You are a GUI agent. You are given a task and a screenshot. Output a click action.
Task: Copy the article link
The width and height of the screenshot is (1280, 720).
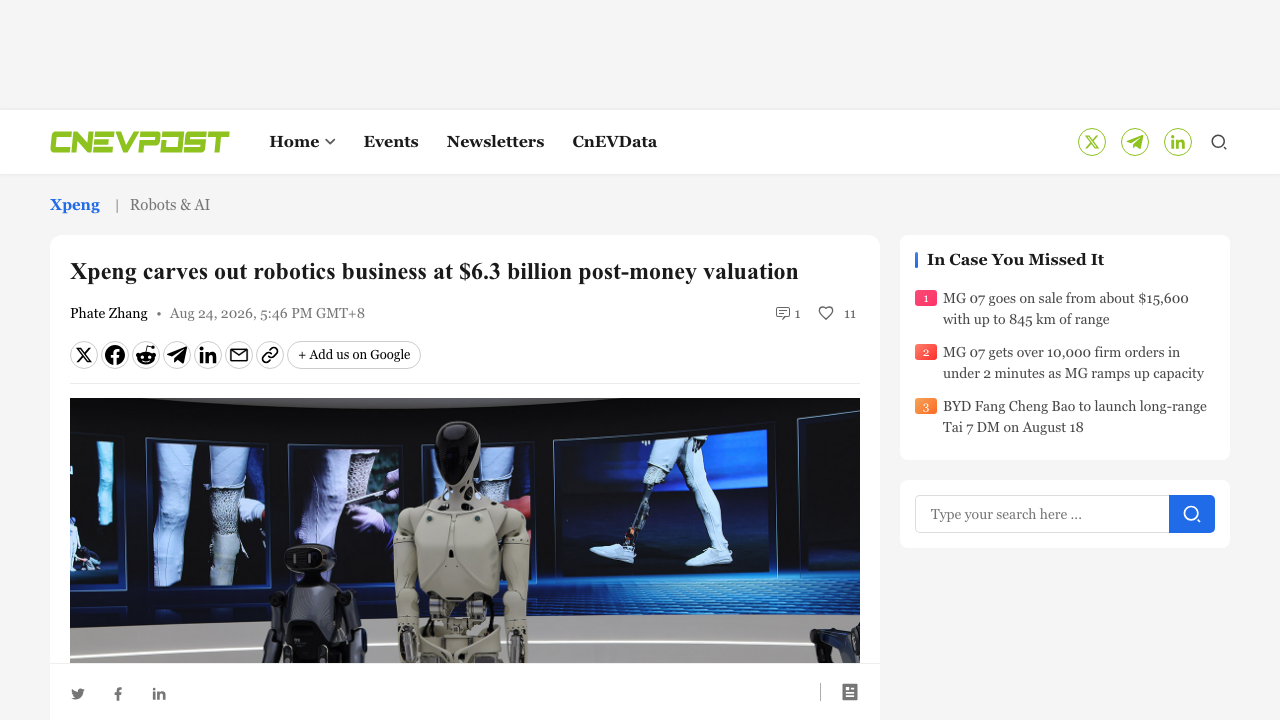270,355
